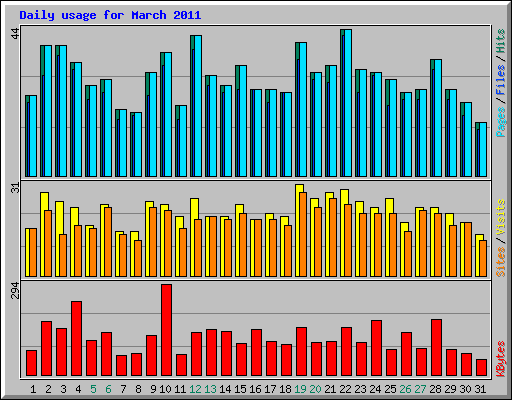Image resolution: width=512 pixels, height=400 pixels.
Task: Click day label 7 on the axis
Action: (123, 389)
